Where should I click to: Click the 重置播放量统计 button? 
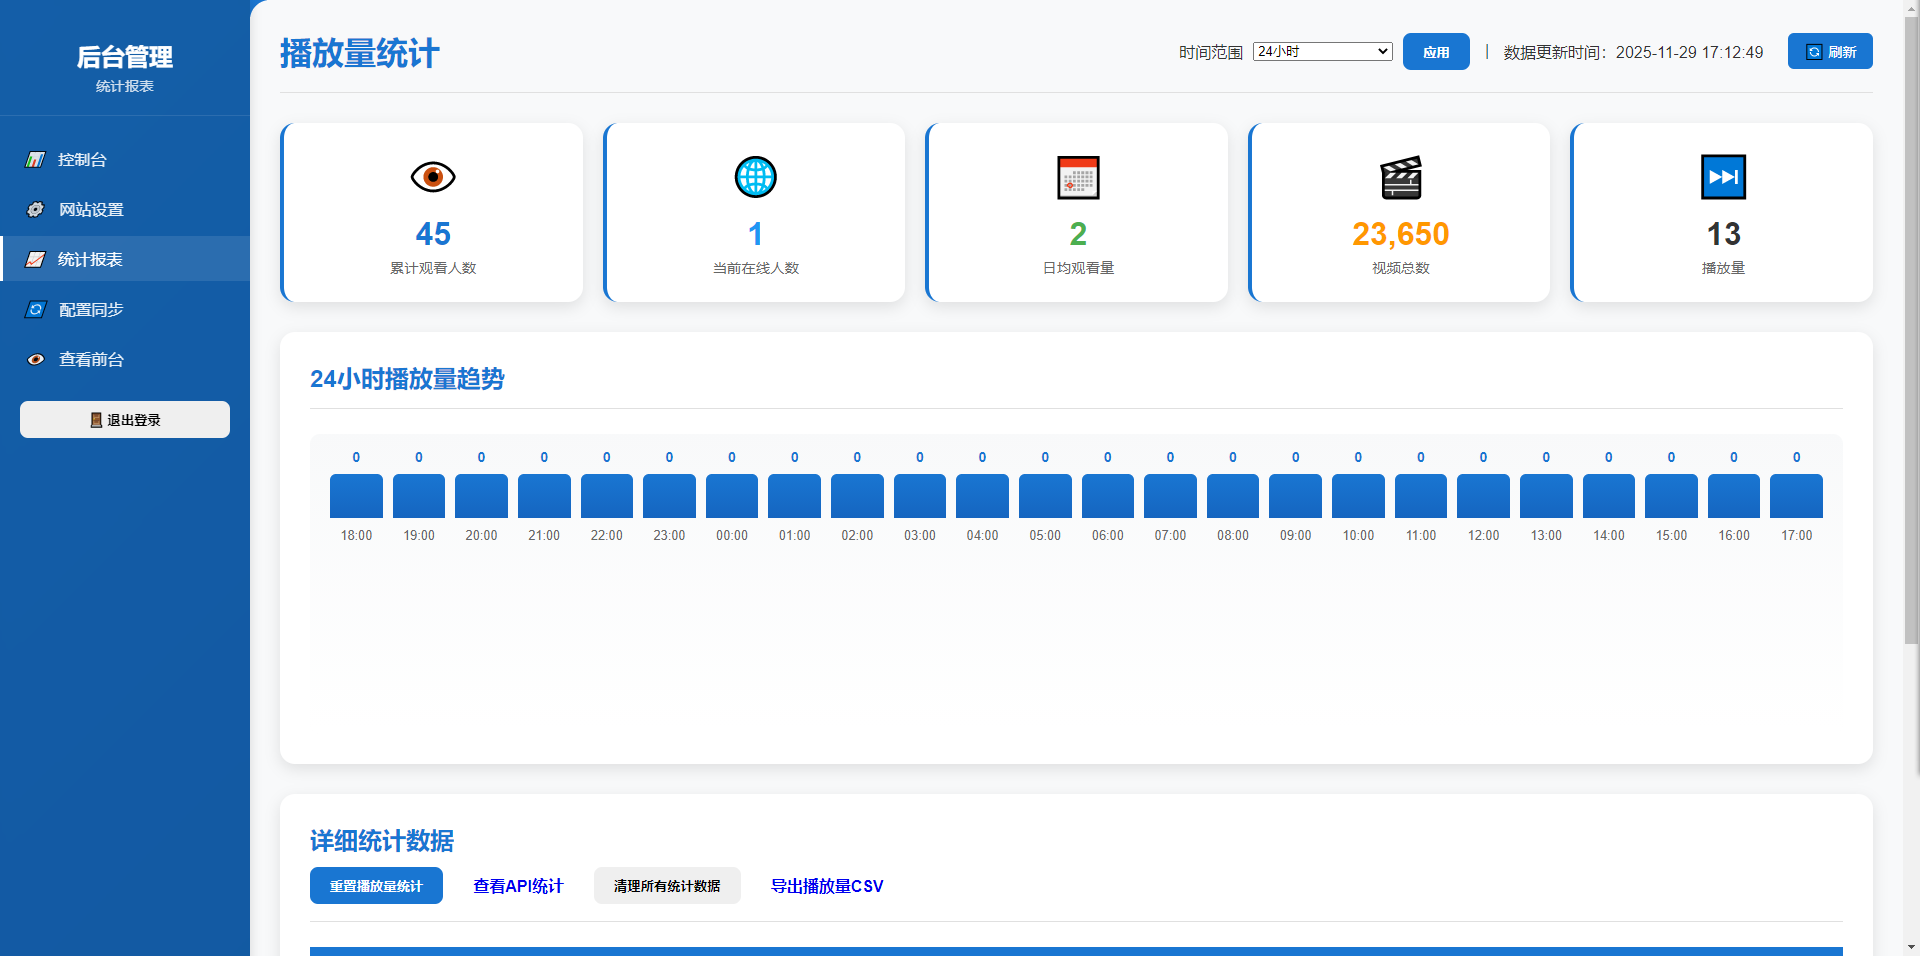coord(376,886)
